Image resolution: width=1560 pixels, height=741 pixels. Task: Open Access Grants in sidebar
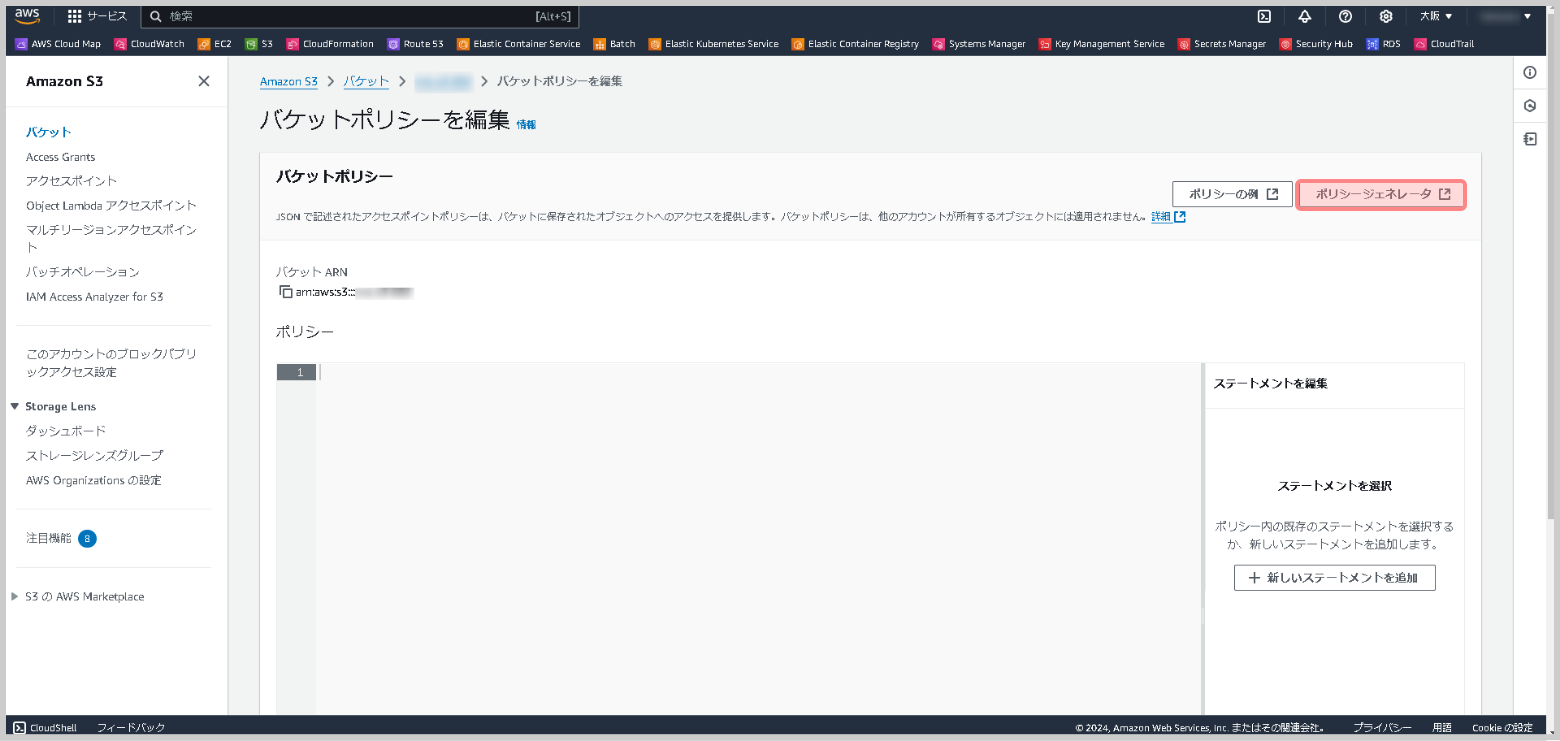coord(61,157)
